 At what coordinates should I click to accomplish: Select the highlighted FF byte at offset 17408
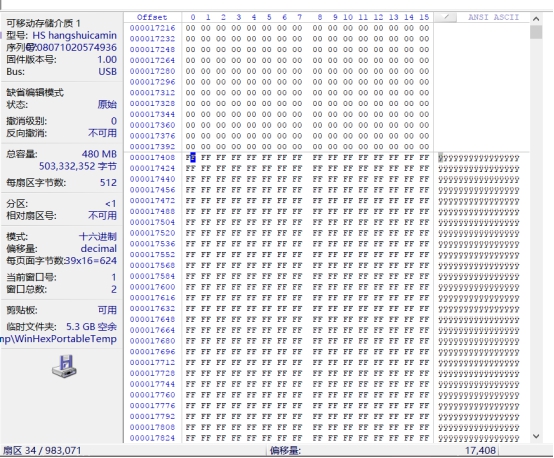(x=190, y=158)
